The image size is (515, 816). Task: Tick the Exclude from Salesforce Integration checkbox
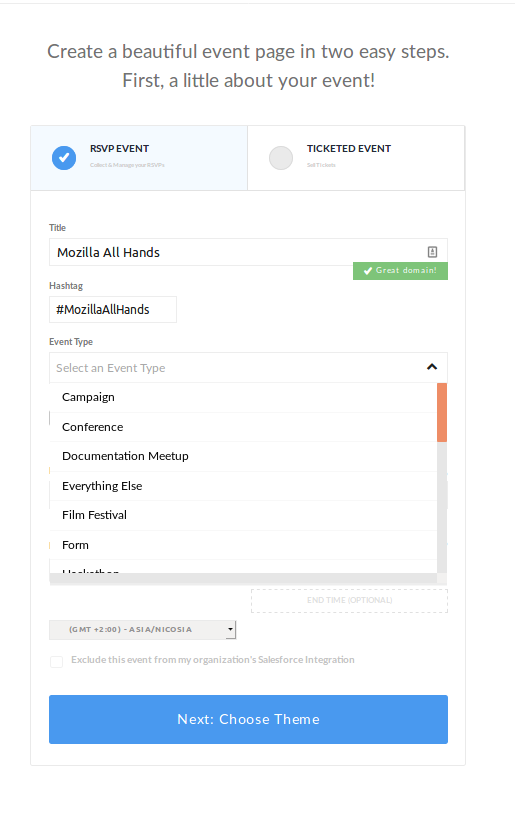click(56, 661)
